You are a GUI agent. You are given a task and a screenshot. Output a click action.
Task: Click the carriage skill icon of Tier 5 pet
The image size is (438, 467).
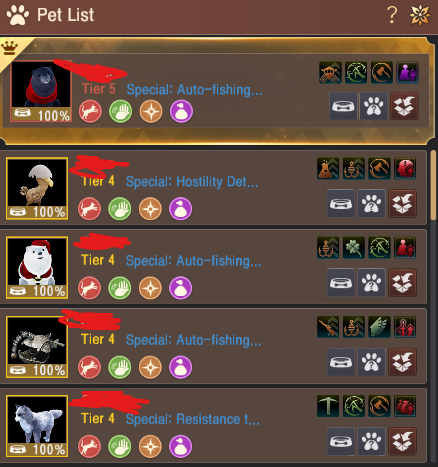pyautogui.click(x=330, y=72)
